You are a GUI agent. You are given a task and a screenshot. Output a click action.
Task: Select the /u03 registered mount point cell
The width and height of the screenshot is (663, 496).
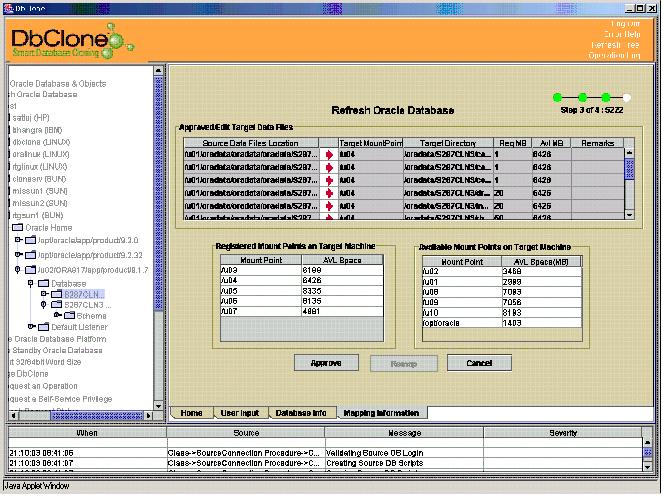click(x=261, y=270)
